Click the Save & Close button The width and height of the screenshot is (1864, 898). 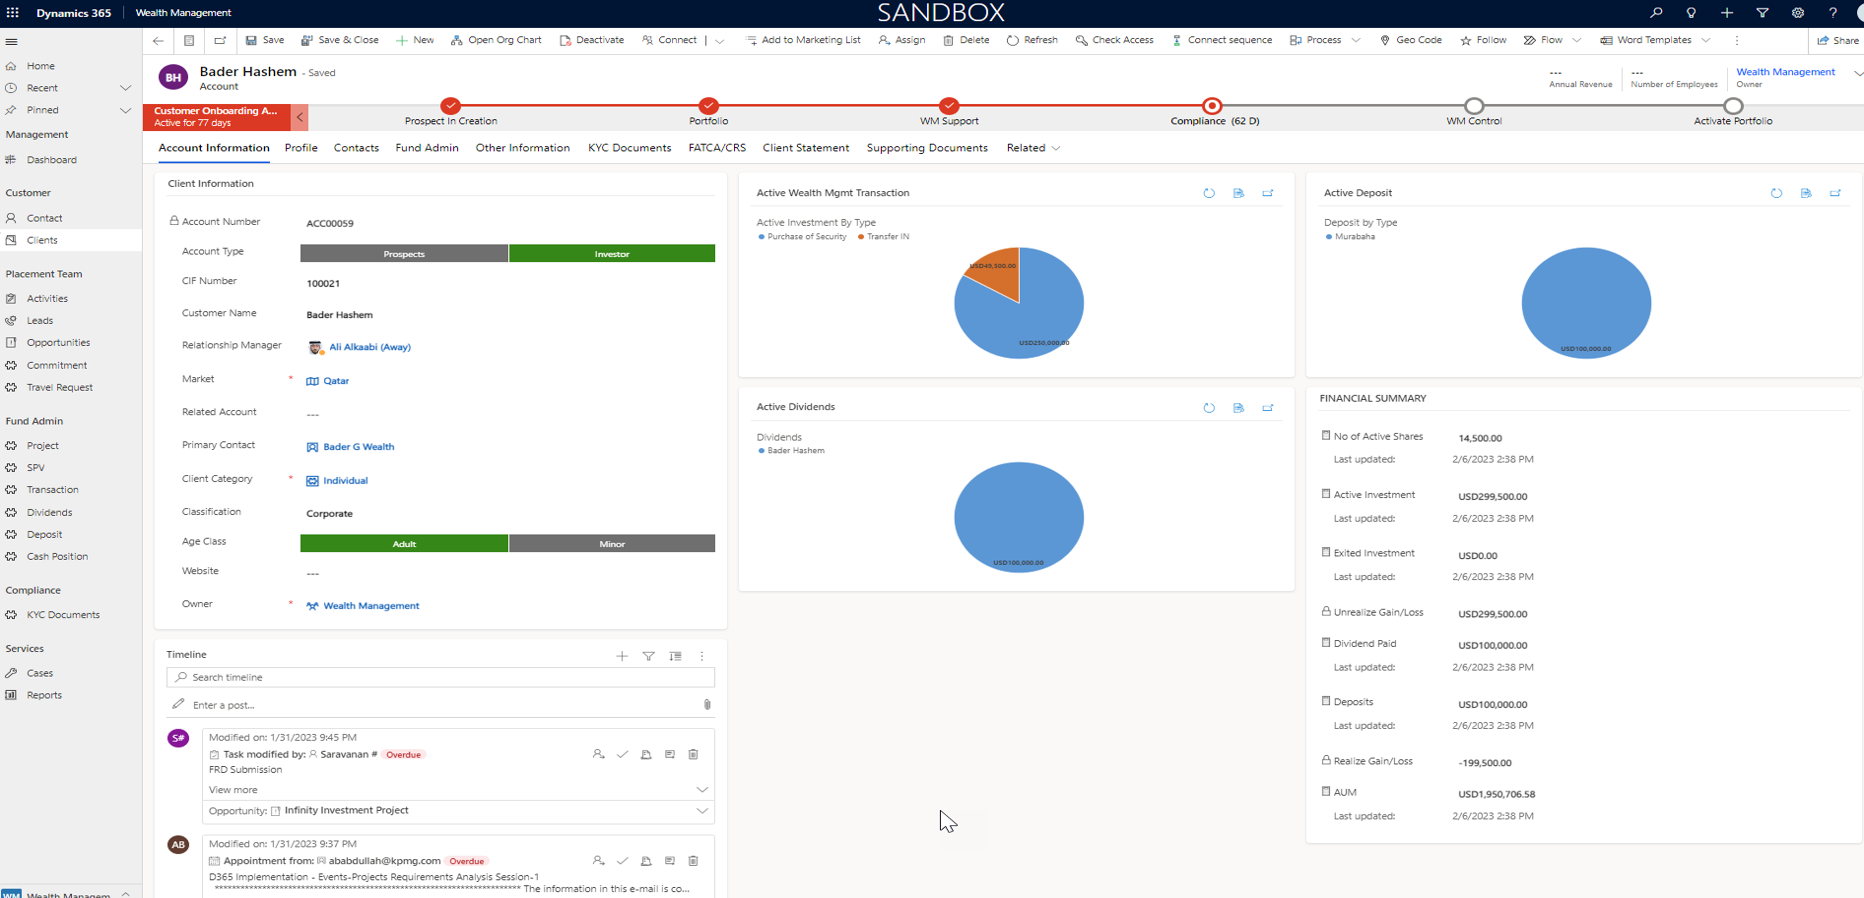340,40
